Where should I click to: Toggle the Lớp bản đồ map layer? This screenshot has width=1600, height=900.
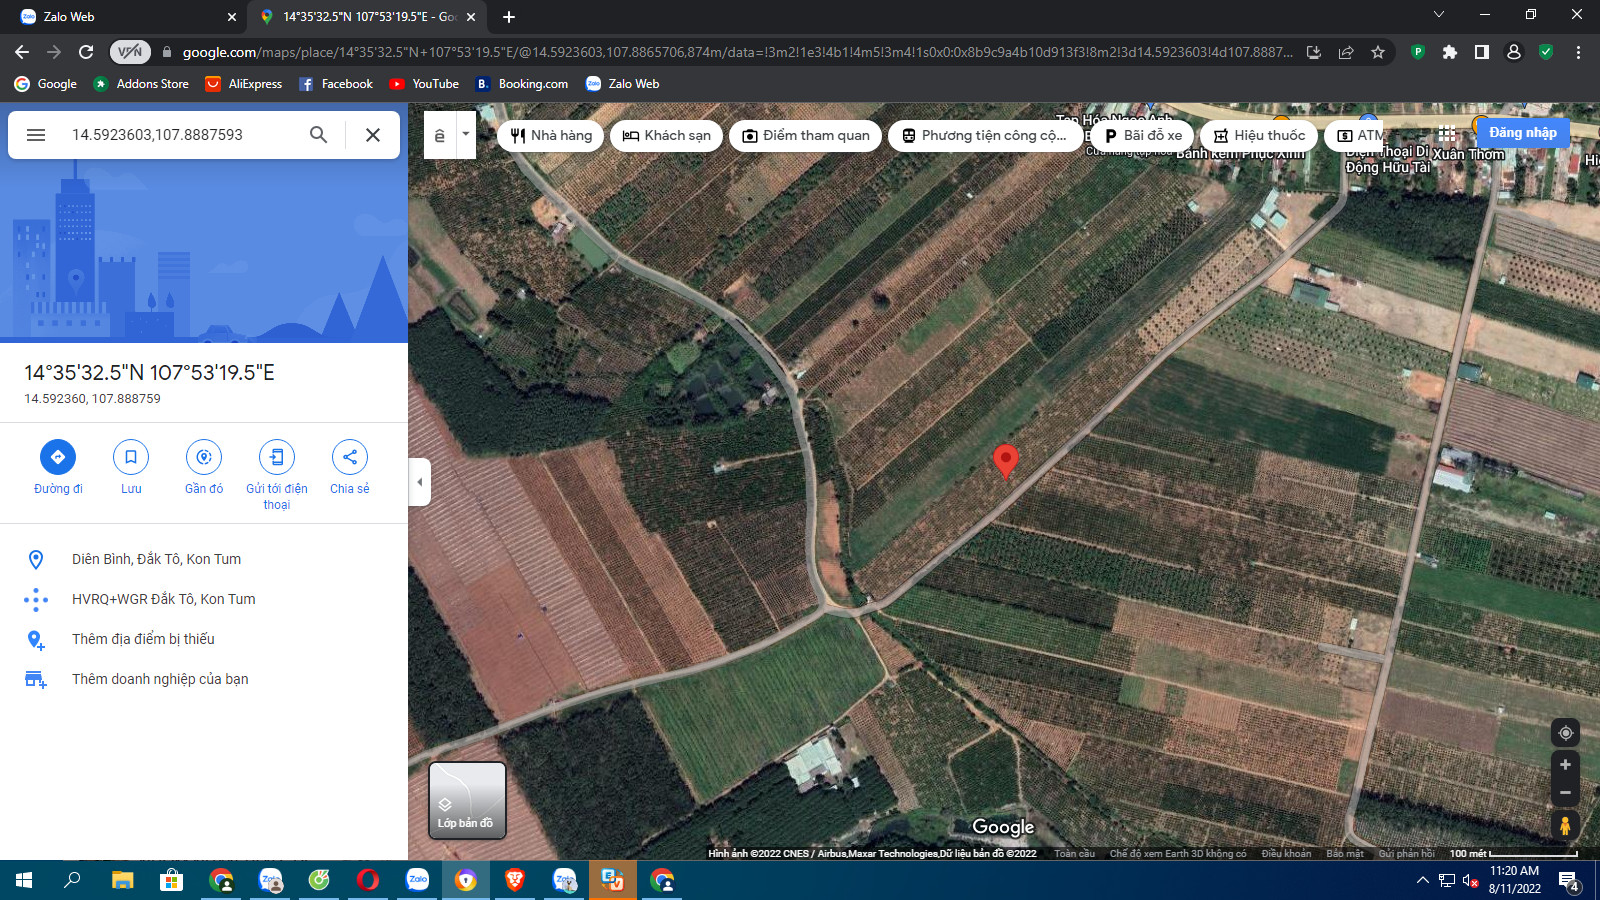[467, 800]
